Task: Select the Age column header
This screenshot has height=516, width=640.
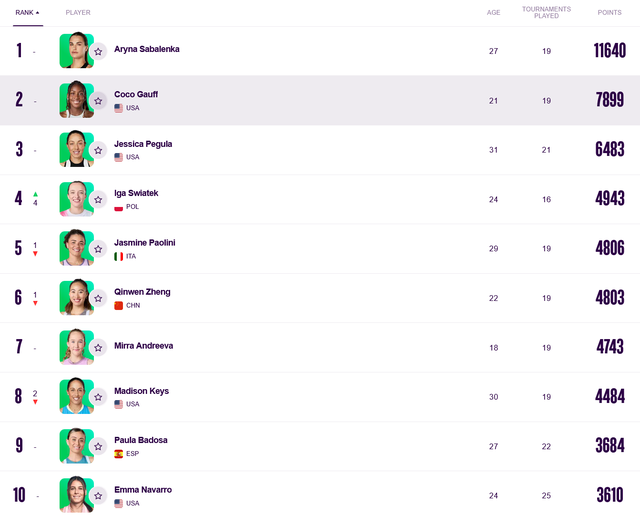Action: click(493, 13)
